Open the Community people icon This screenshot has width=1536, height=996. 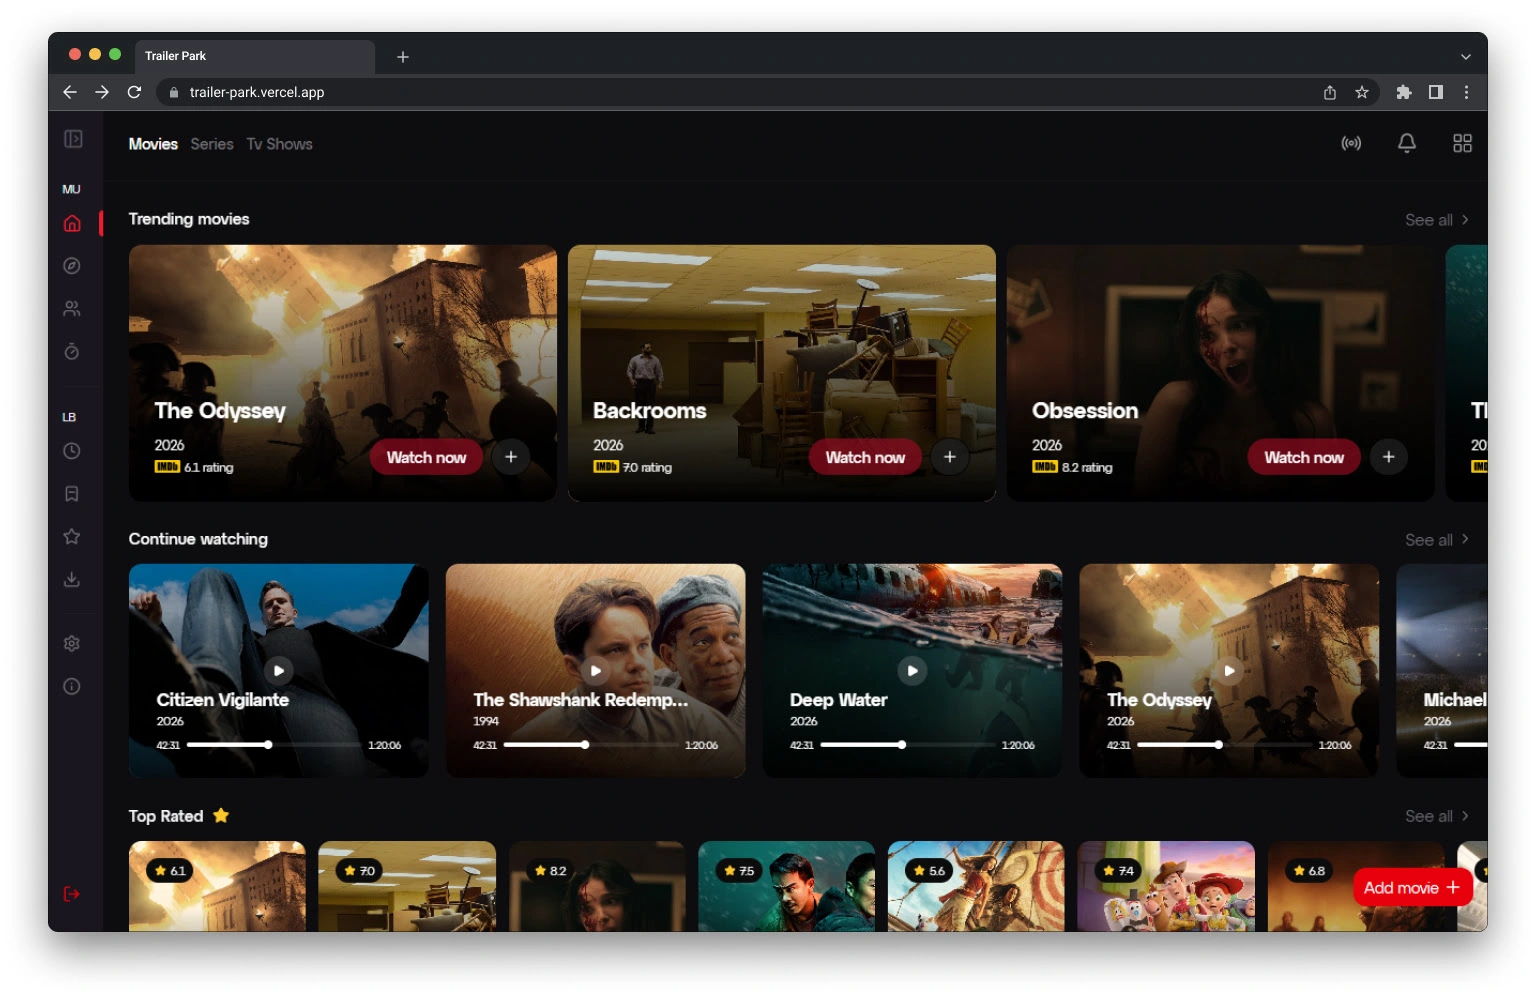click(72, 309)
